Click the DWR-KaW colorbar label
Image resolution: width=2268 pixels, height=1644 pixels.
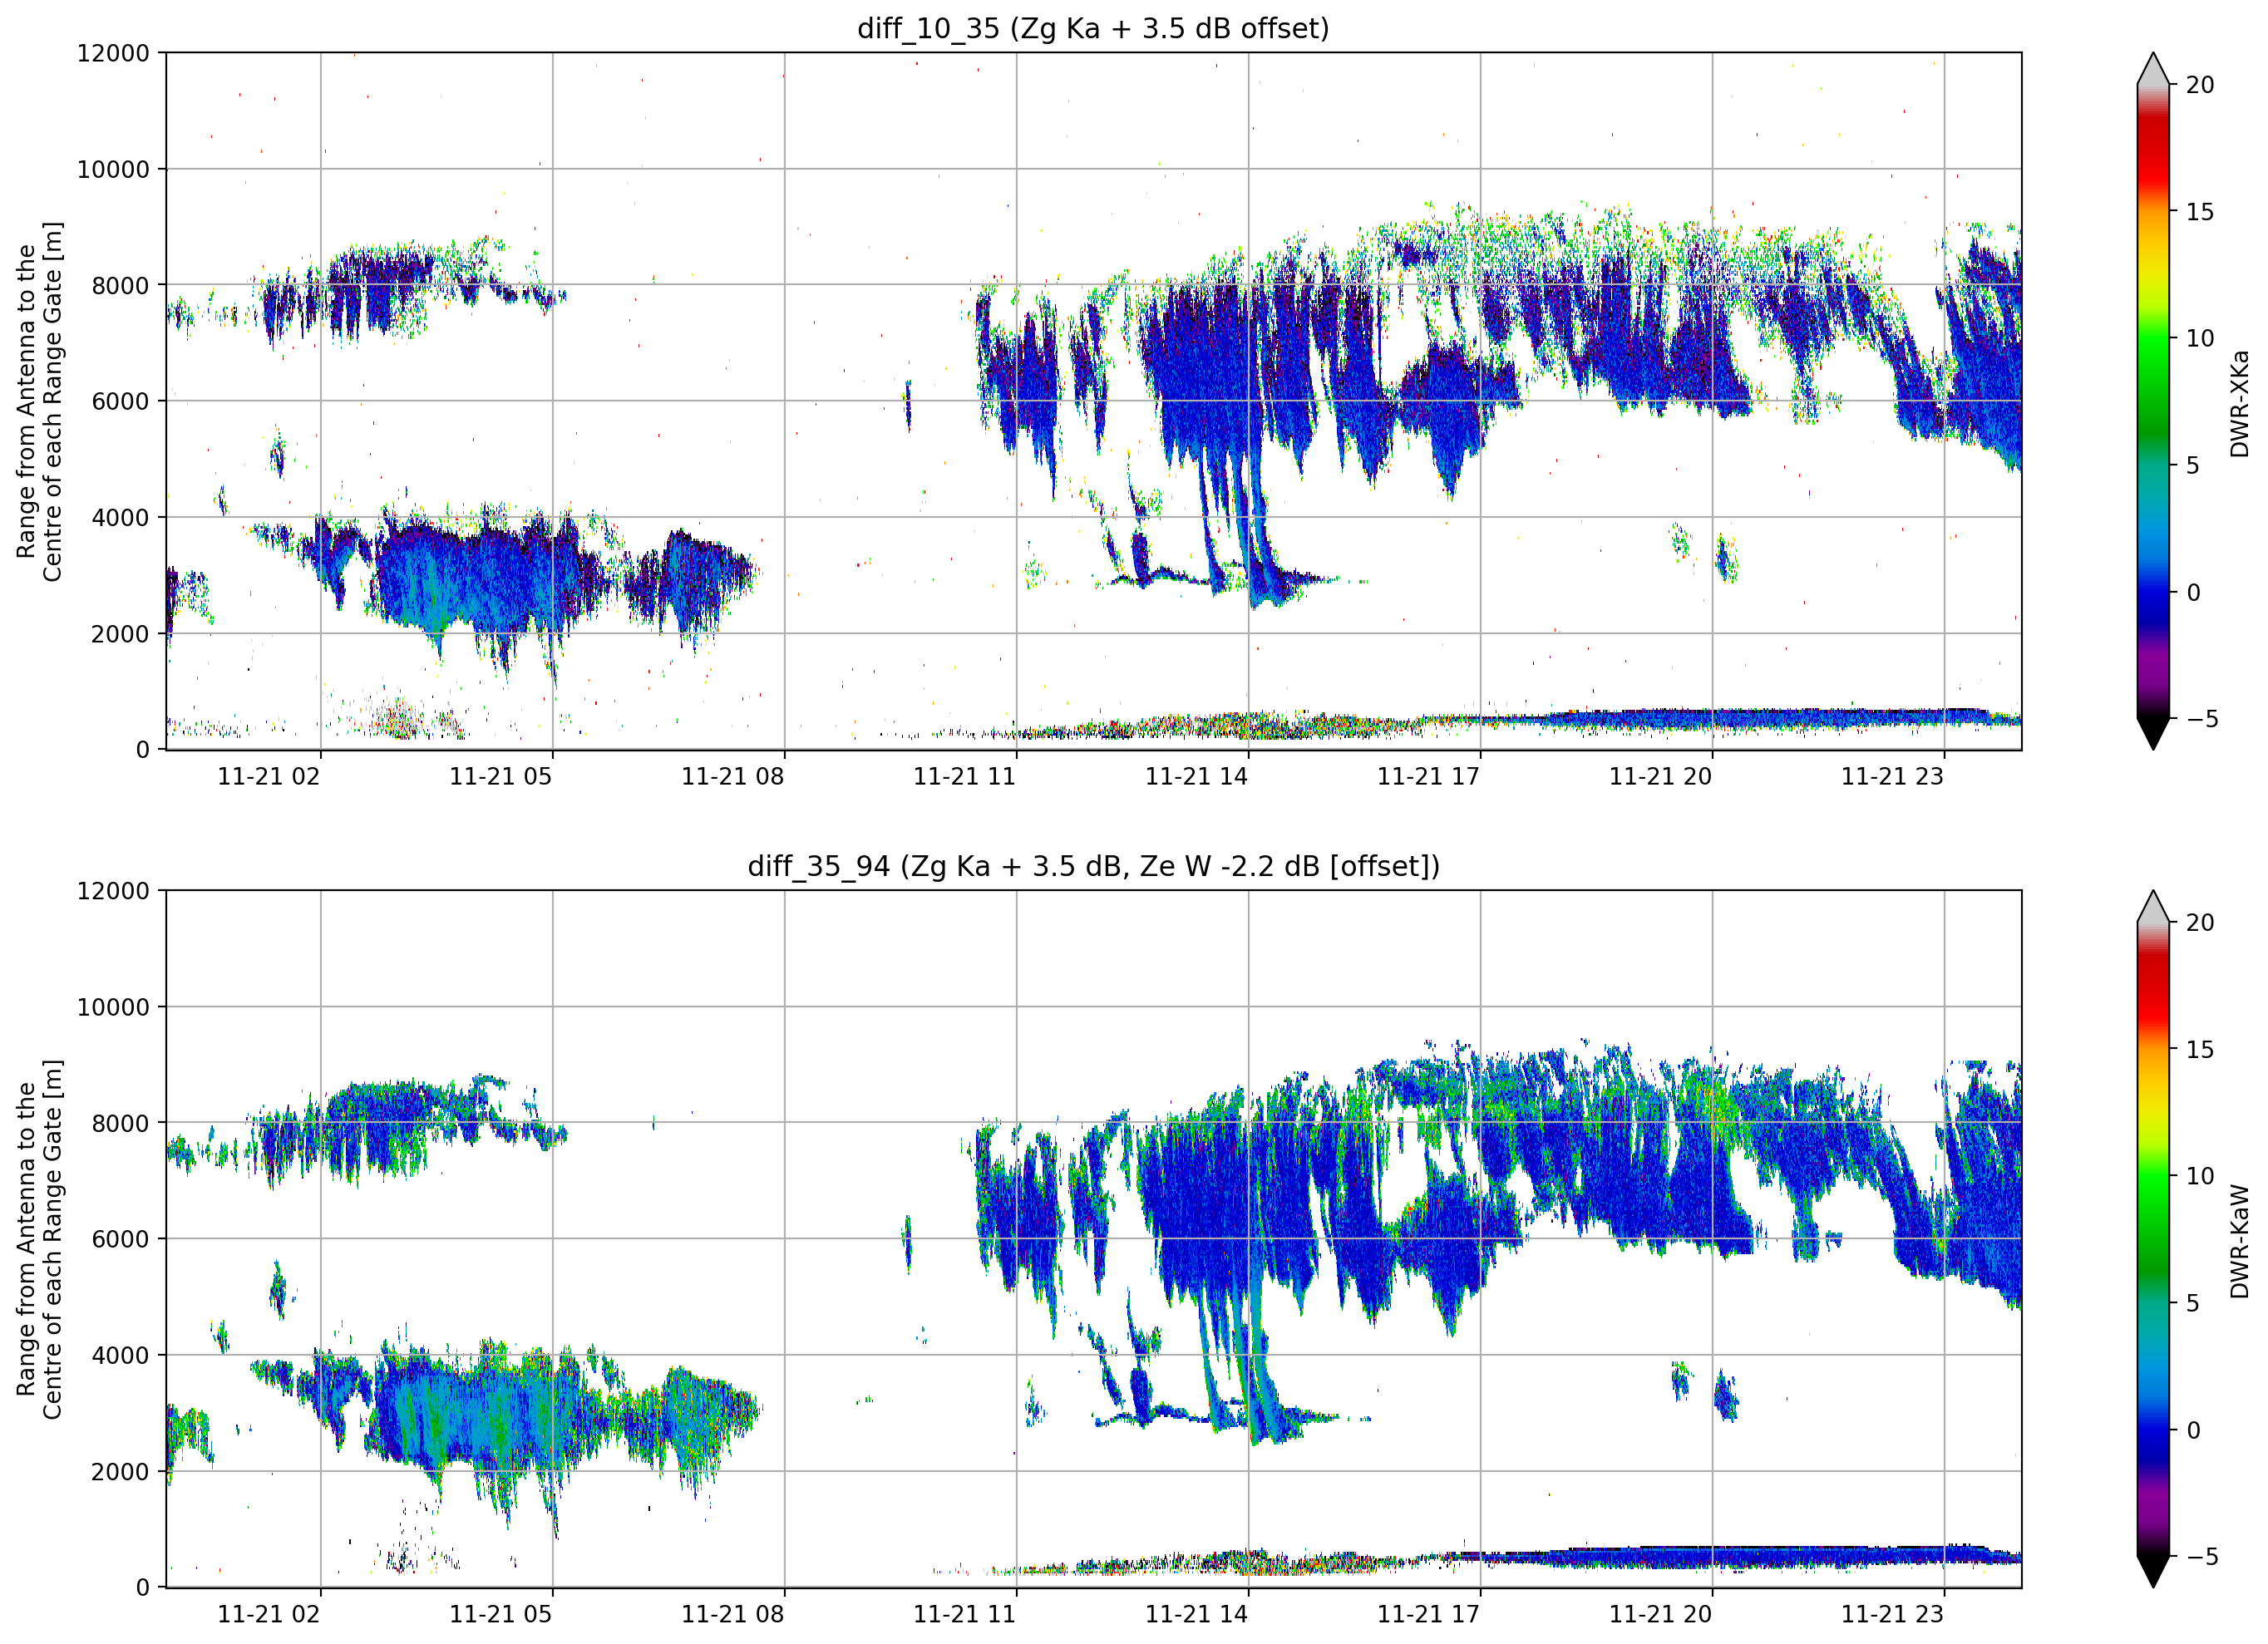[x=2239, y=1241]
